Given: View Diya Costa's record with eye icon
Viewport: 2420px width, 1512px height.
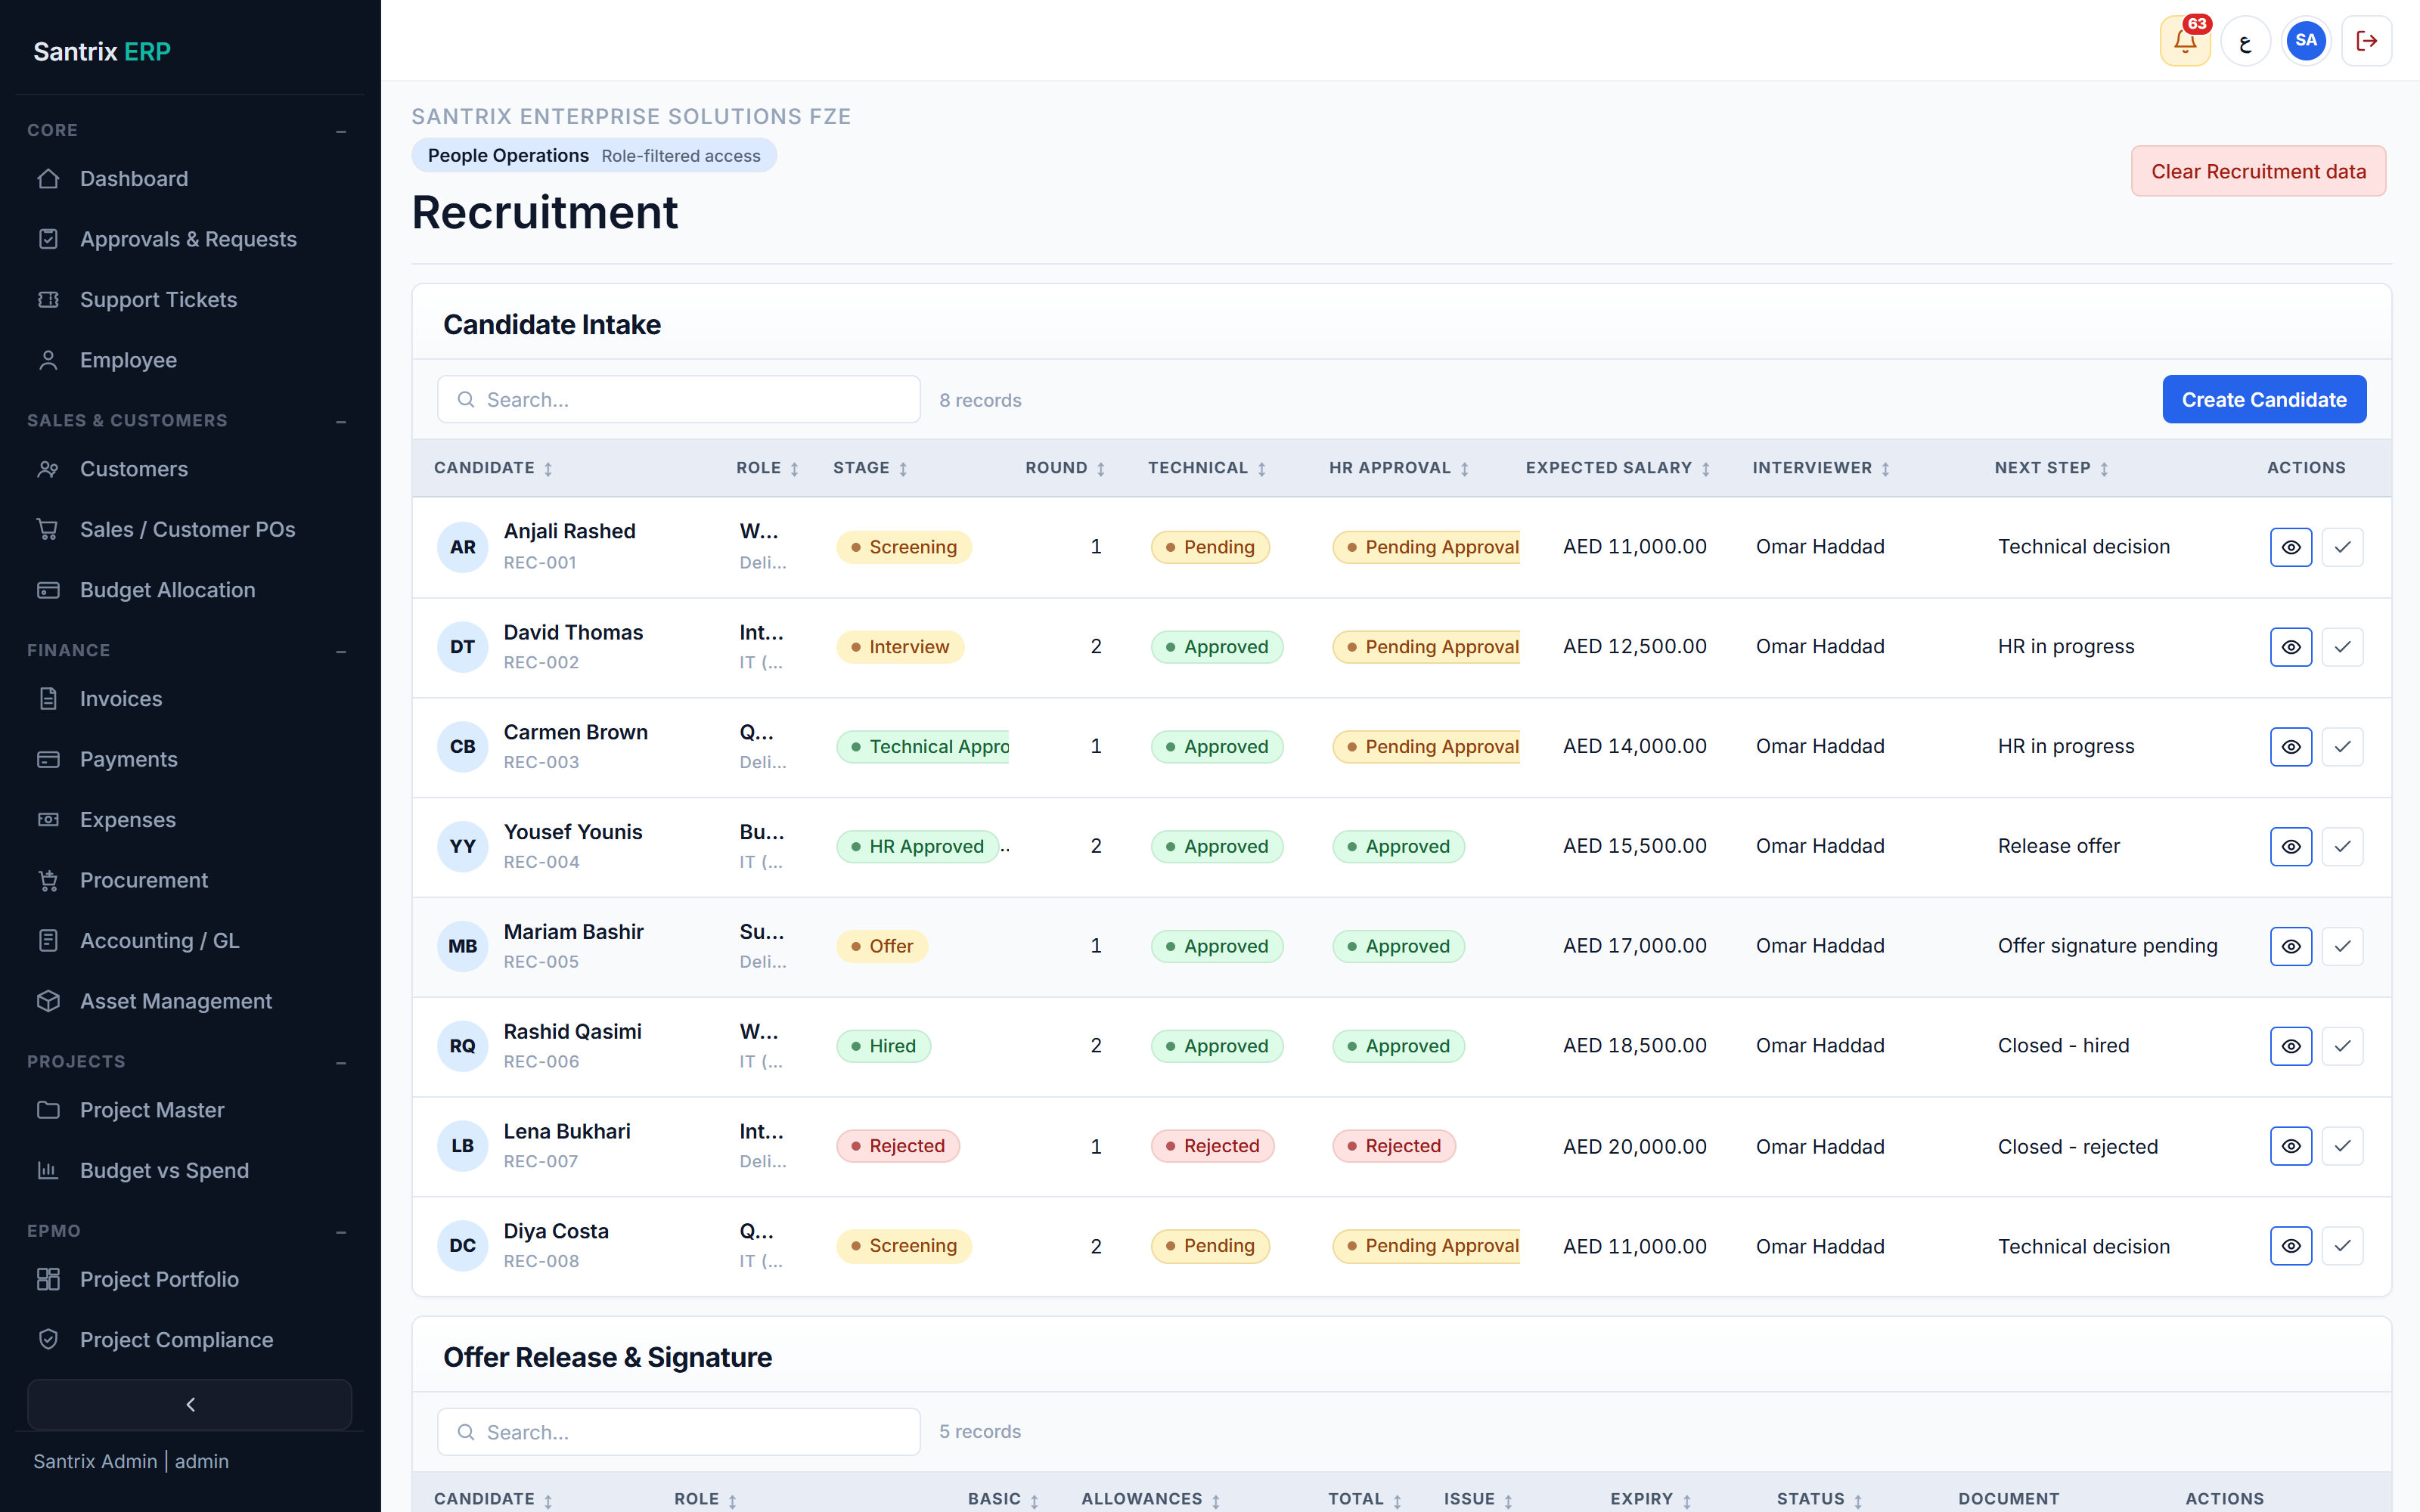Looking at the screenshot, I should [x=2291, y=1246].
